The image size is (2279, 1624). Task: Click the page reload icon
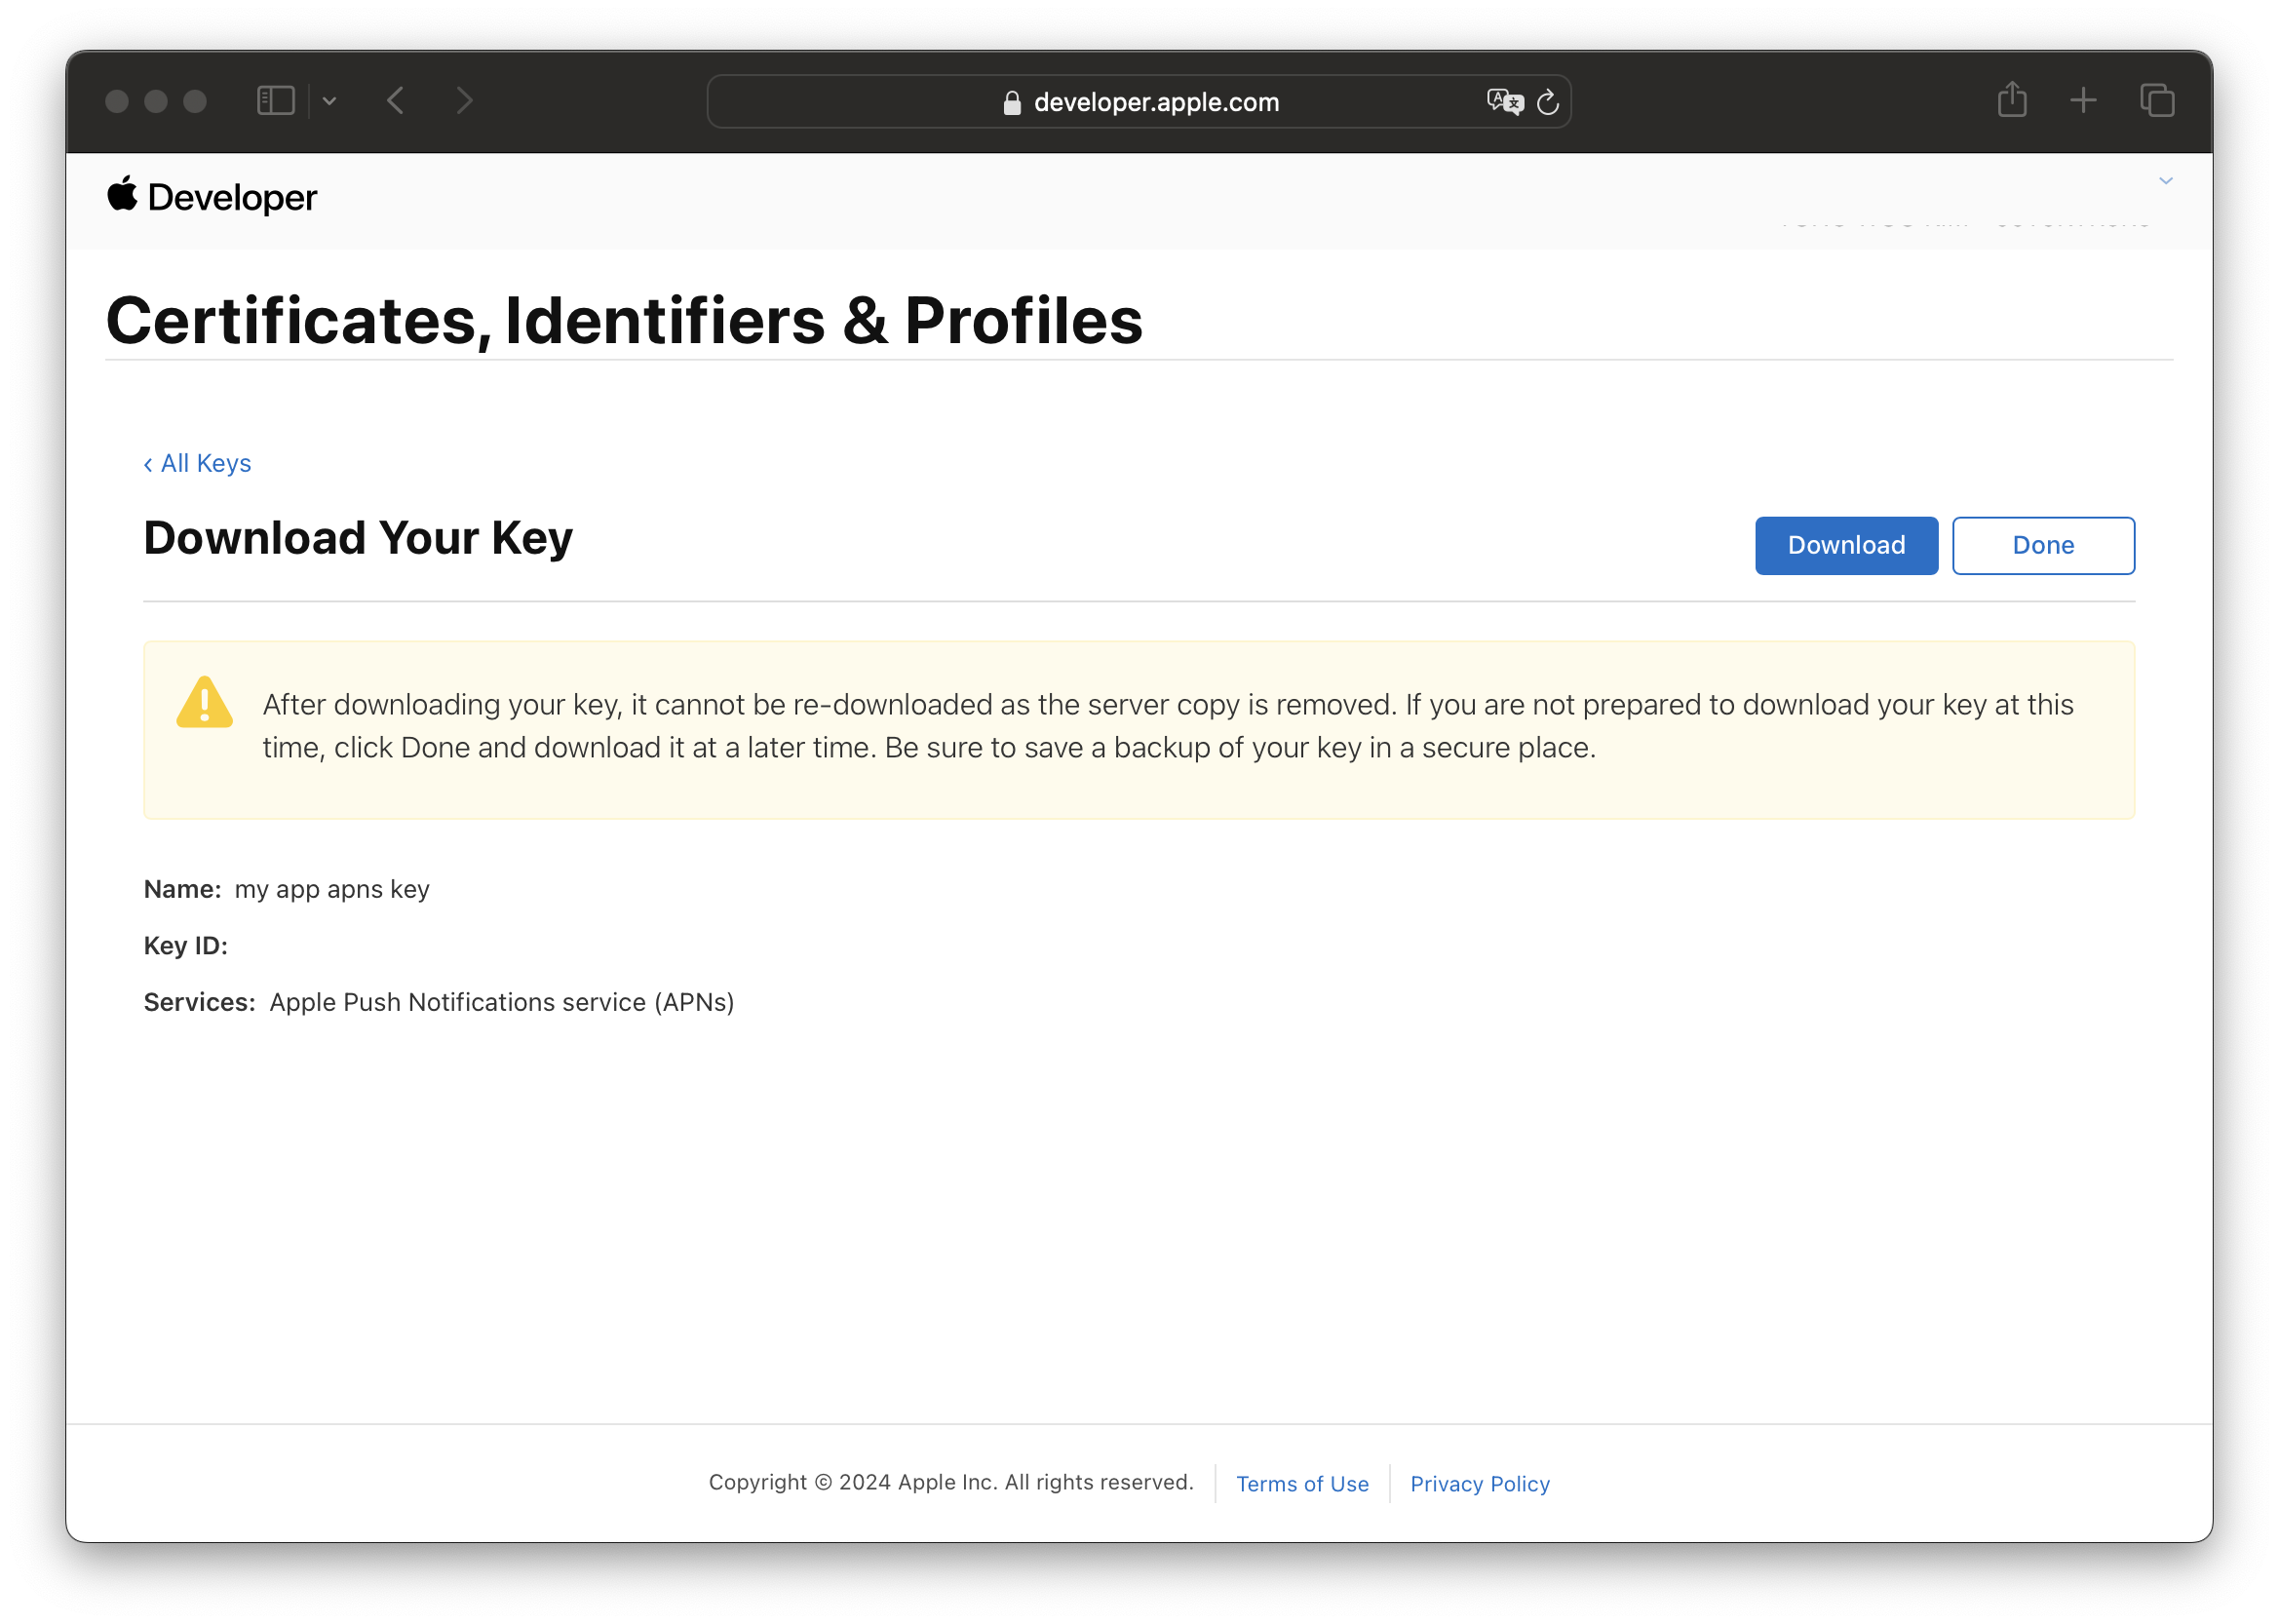[x=1548, y=100]
